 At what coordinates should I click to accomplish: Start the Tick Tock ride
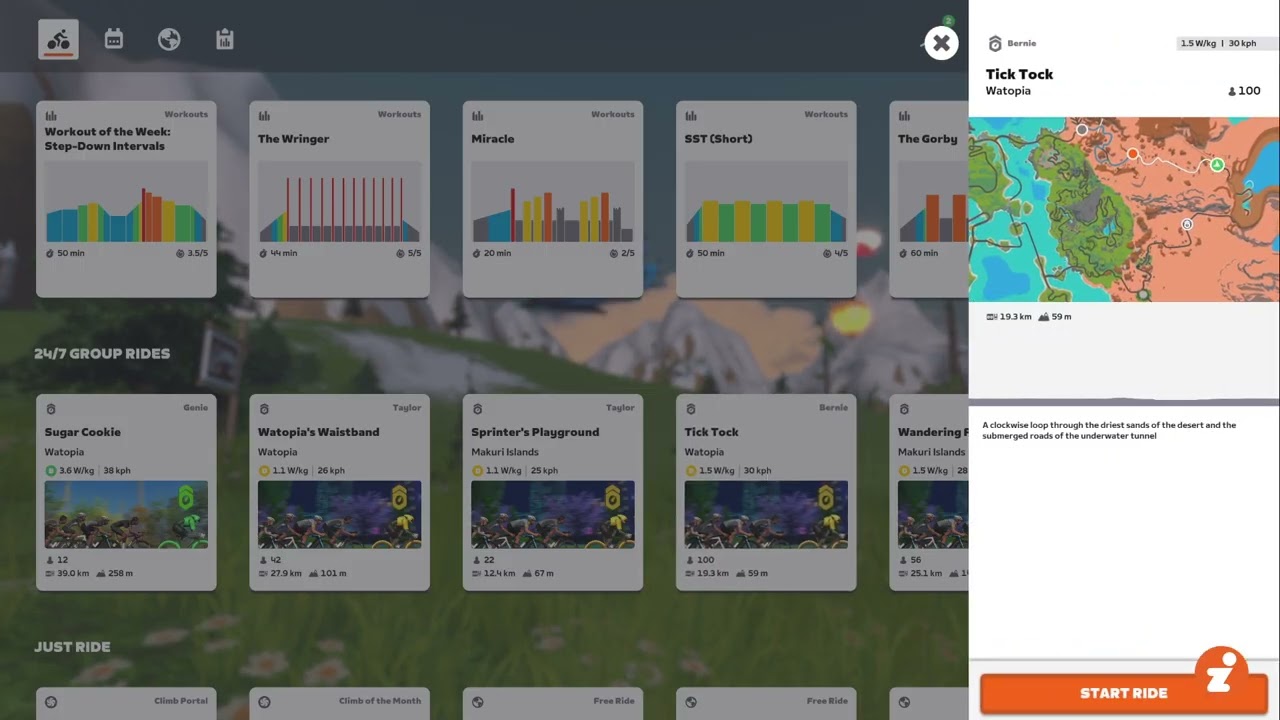click(1124, 693)
